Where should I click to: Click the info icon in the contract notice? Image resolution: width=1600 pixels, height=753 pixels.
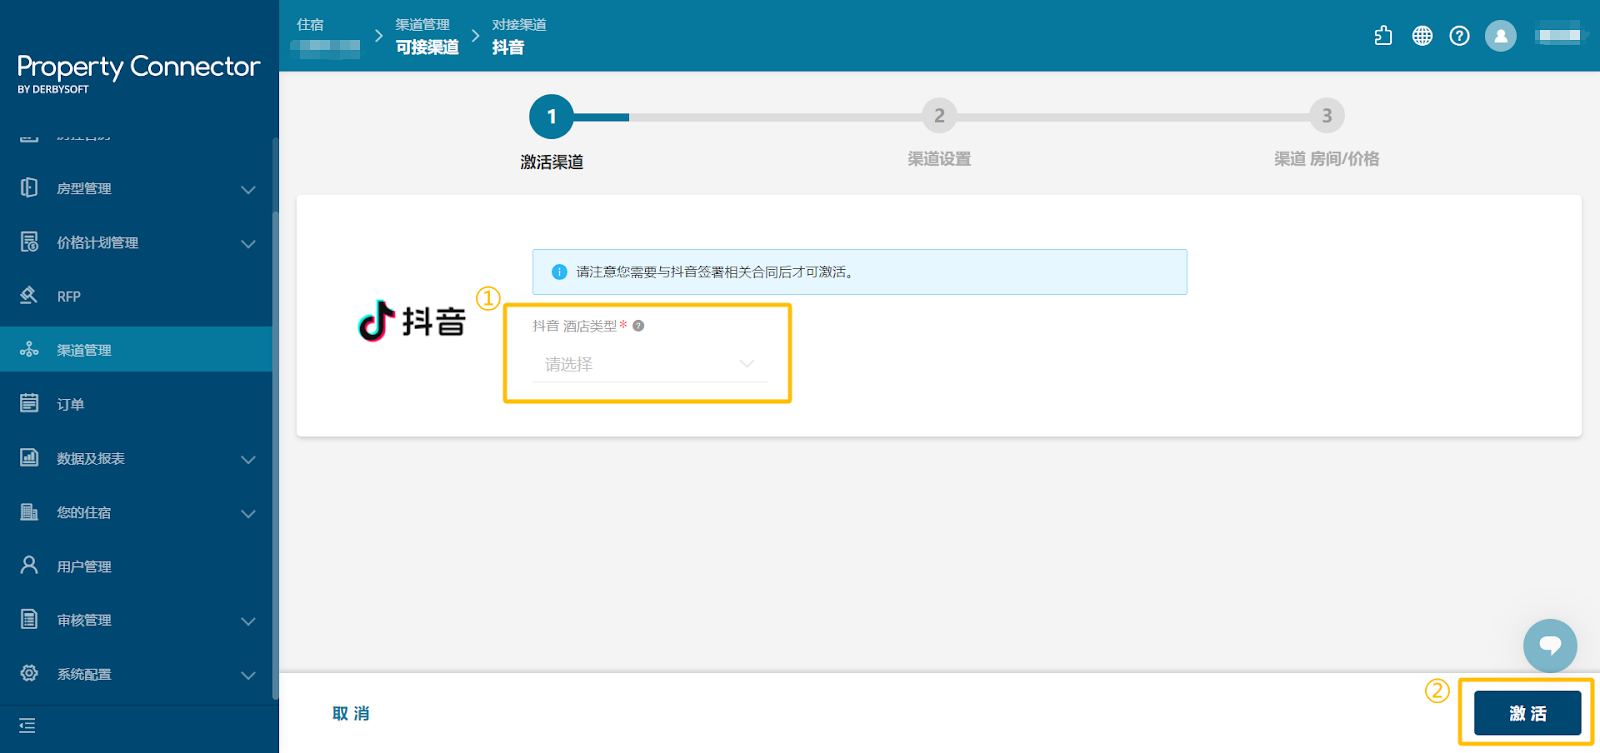coord(559,272)
